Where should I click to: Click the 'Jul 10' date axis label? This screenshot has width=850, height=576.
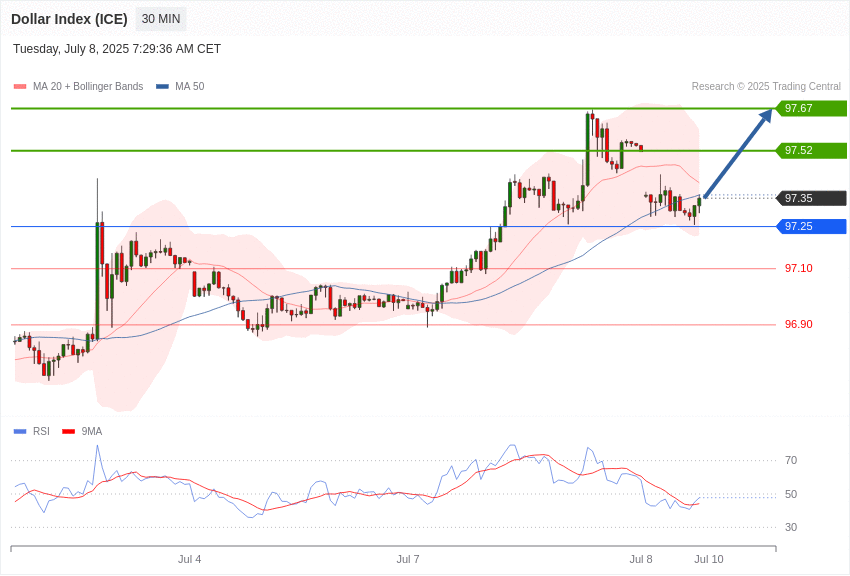point(709,559)
